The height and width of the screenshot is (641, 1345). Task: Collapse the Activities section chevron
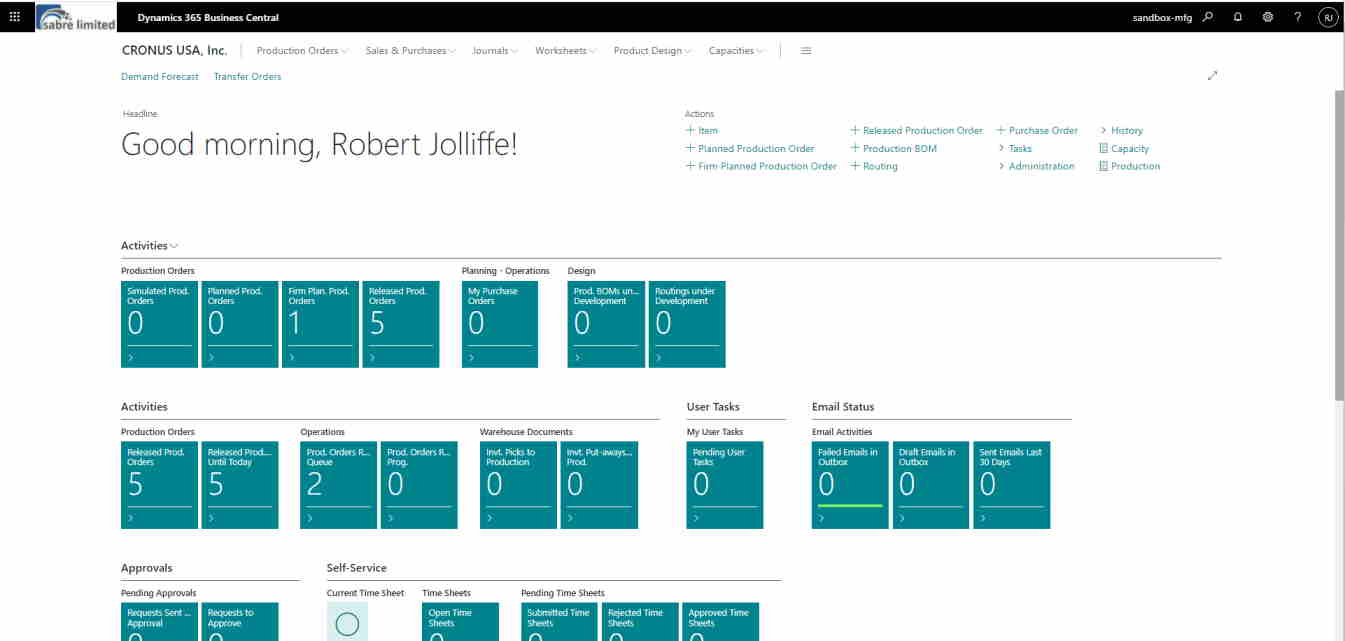174,245
